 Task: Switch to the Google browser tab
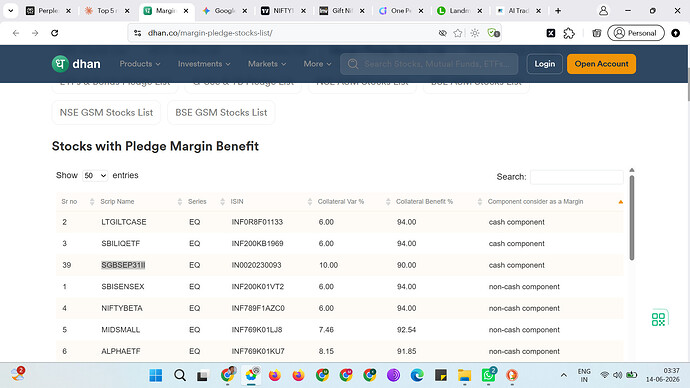coord(224,11)
